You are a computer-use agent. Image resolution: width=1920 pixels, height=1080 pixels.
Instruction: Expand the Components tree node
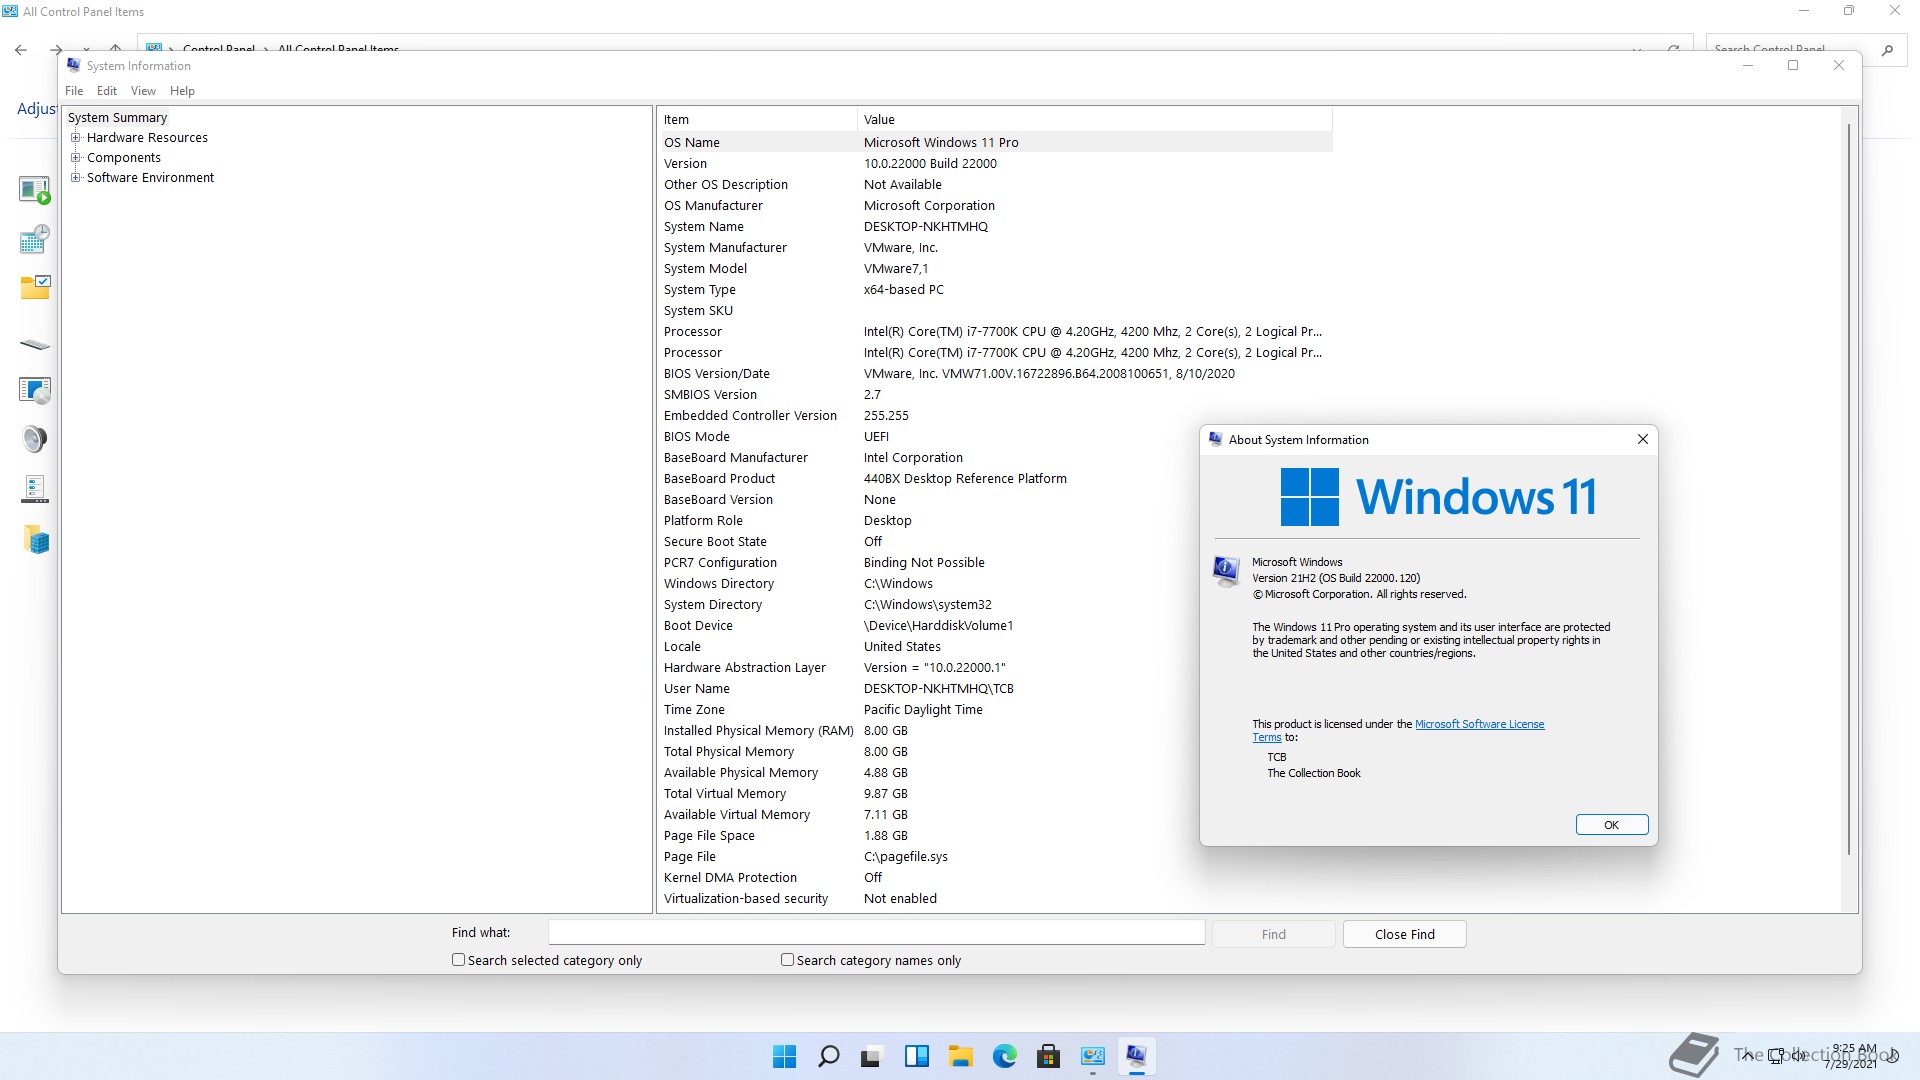pyautogui.click(x=76, y=158)
